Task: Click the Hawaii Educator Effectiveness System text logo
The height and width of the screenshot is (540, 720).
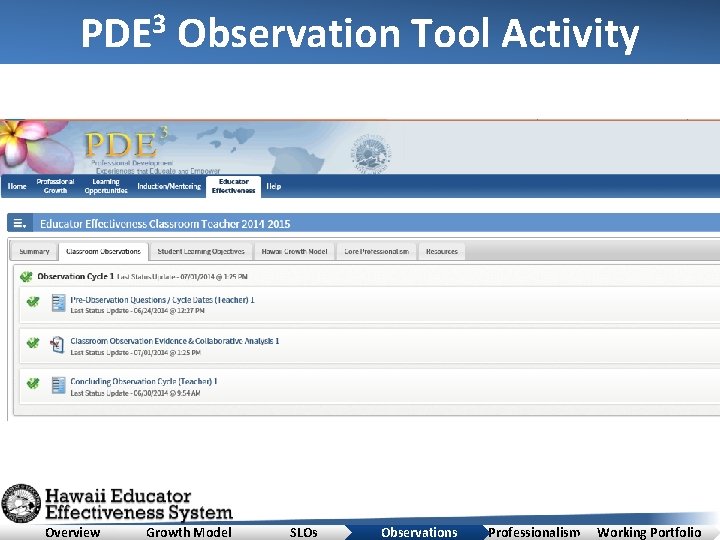Action: 139,504
